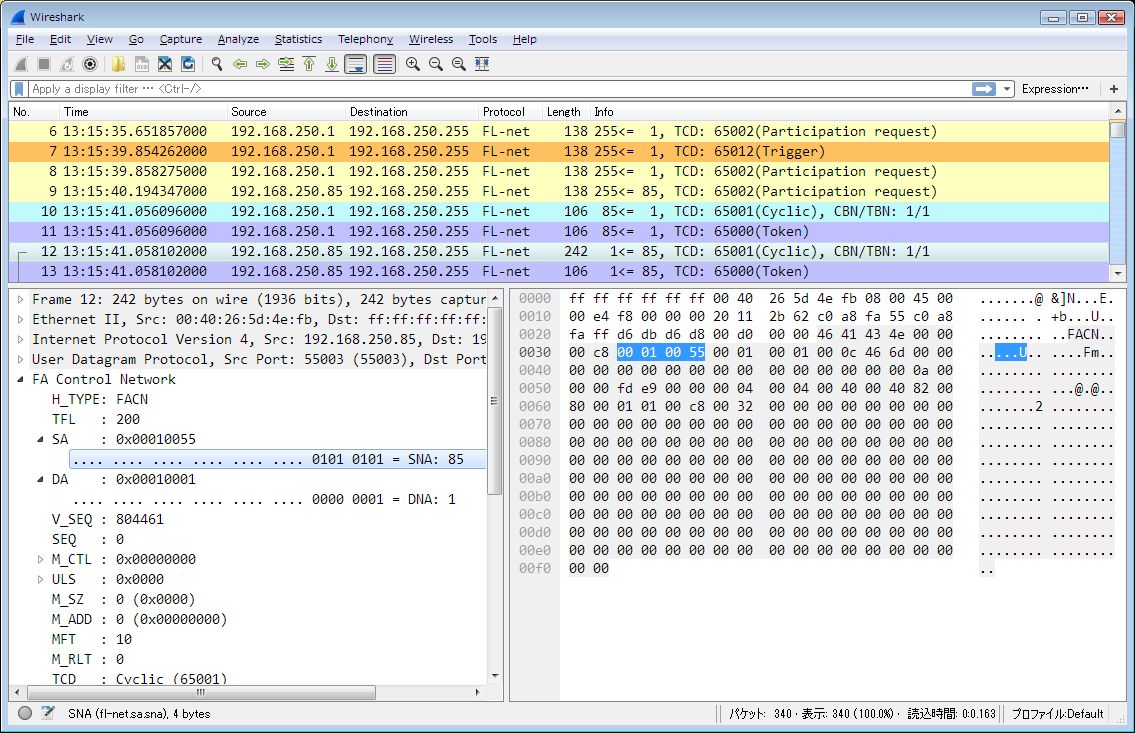Open the Expression dialog
The height and width of the screenshot is (733, 1135).
(1055, 89)
